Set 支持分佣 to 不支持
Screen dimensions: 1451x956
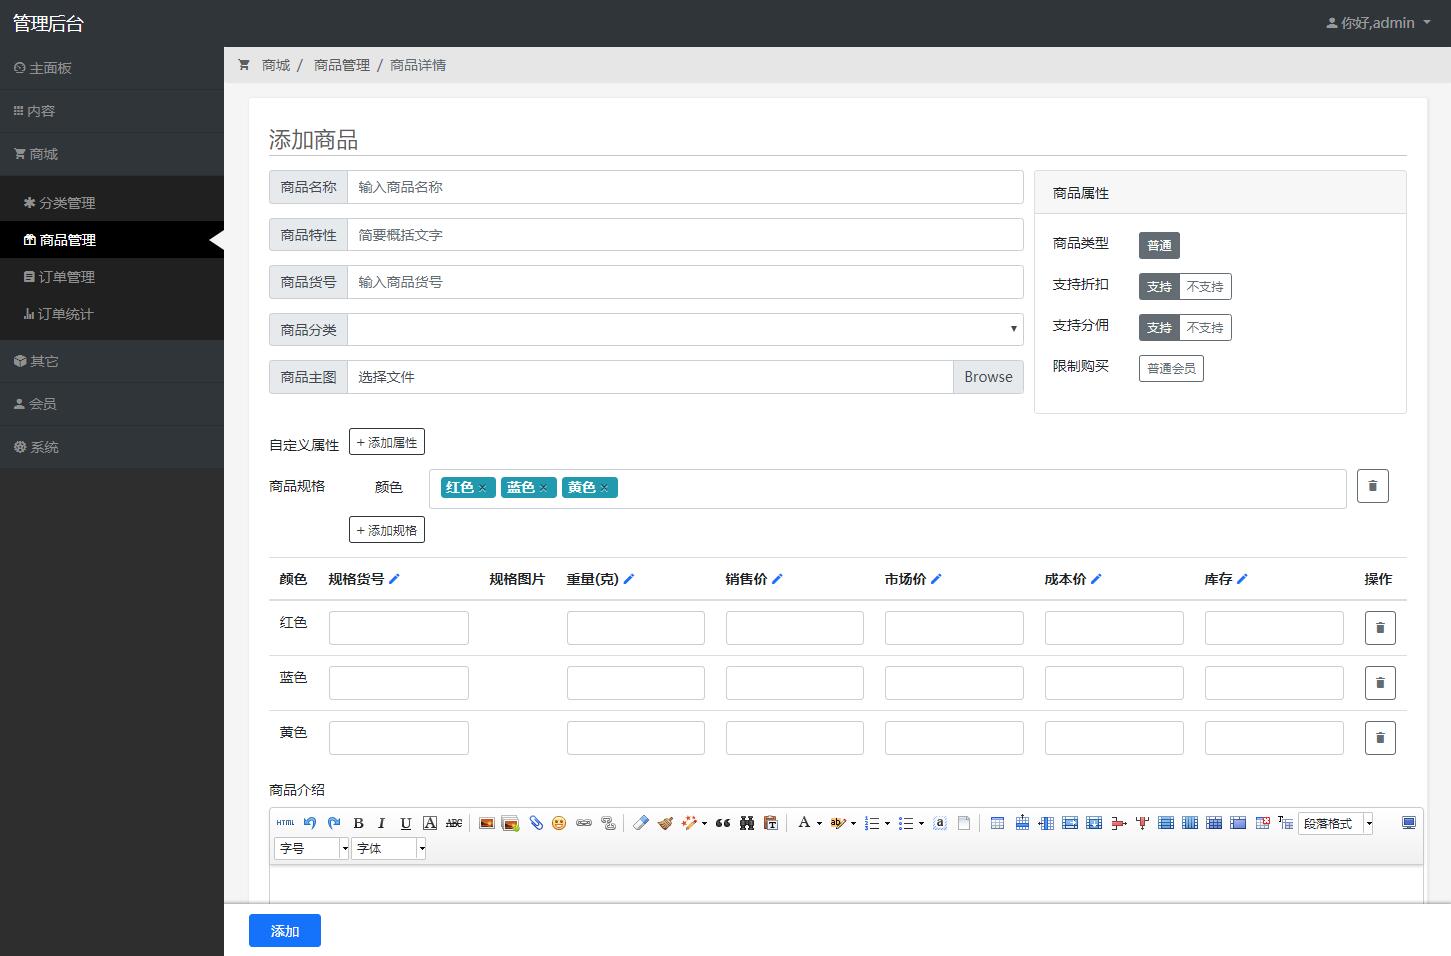[1205, 327]
